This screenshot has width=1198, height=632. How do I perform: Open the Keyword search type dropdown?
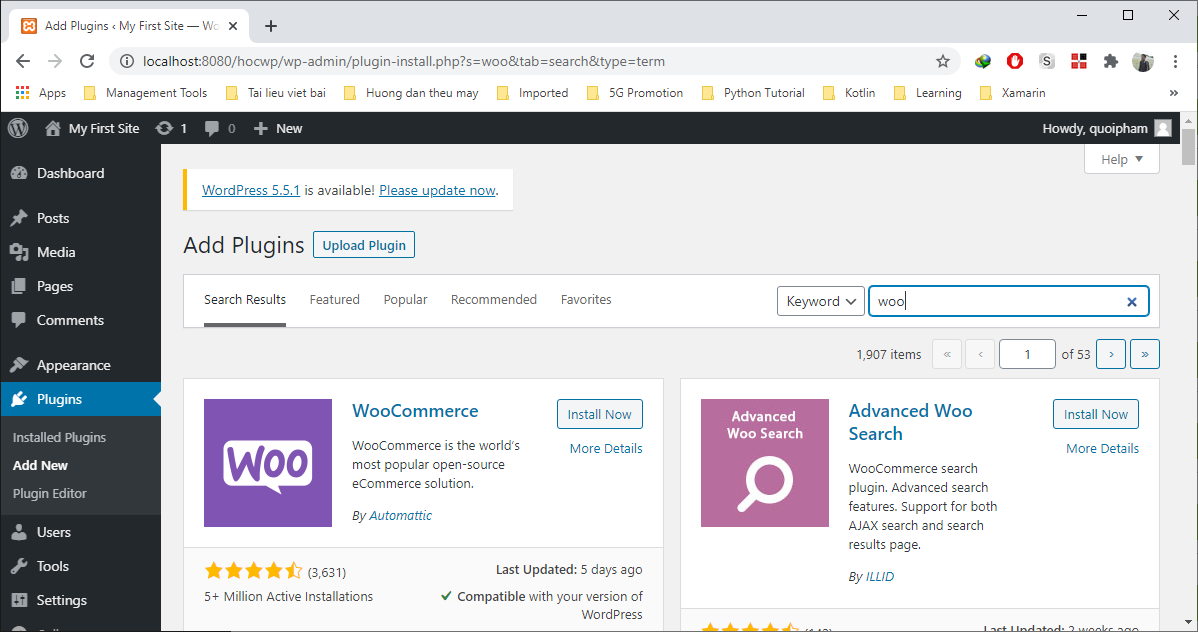[821, 301]
